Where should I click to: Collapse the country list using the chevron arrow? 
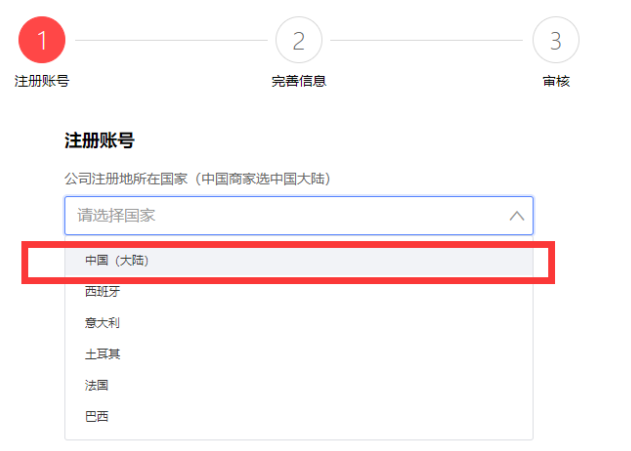click(x=516, y=215)
